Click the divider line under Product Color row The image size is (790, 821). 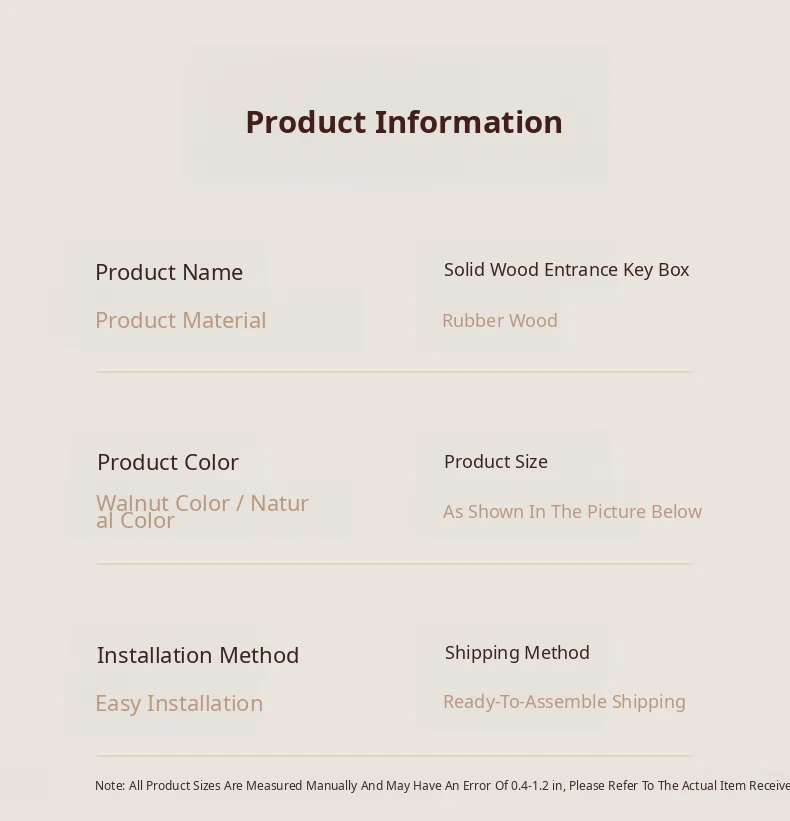tap(394, 564)
